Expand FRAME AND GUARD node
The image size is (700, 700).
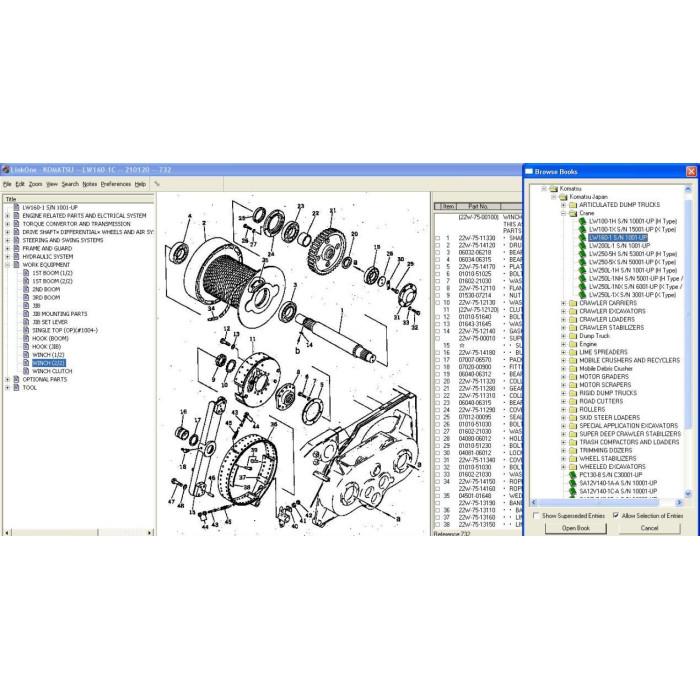(x=7, y=249)
